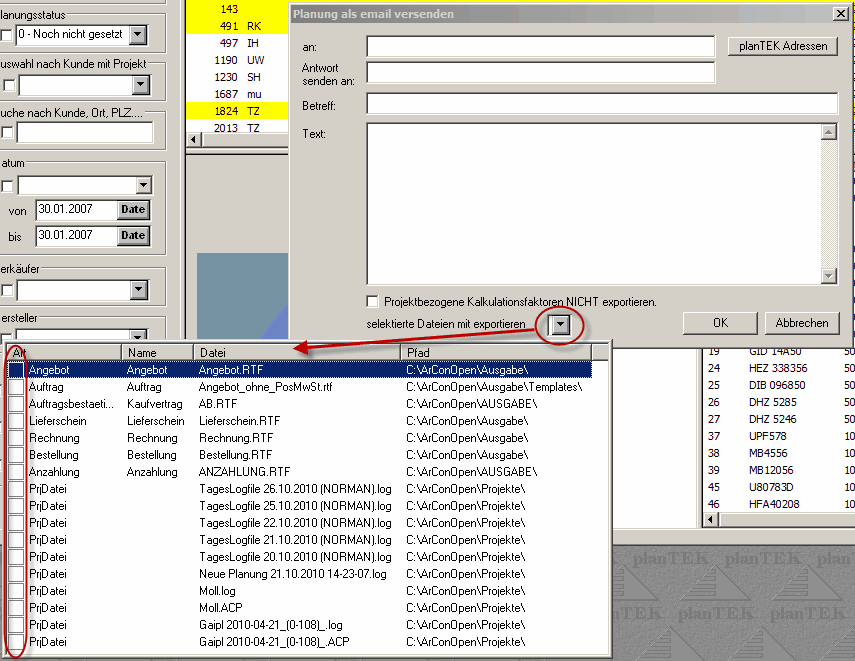Check the box beside the Rechnung entry
855x661 pixels.
(16, 438)
